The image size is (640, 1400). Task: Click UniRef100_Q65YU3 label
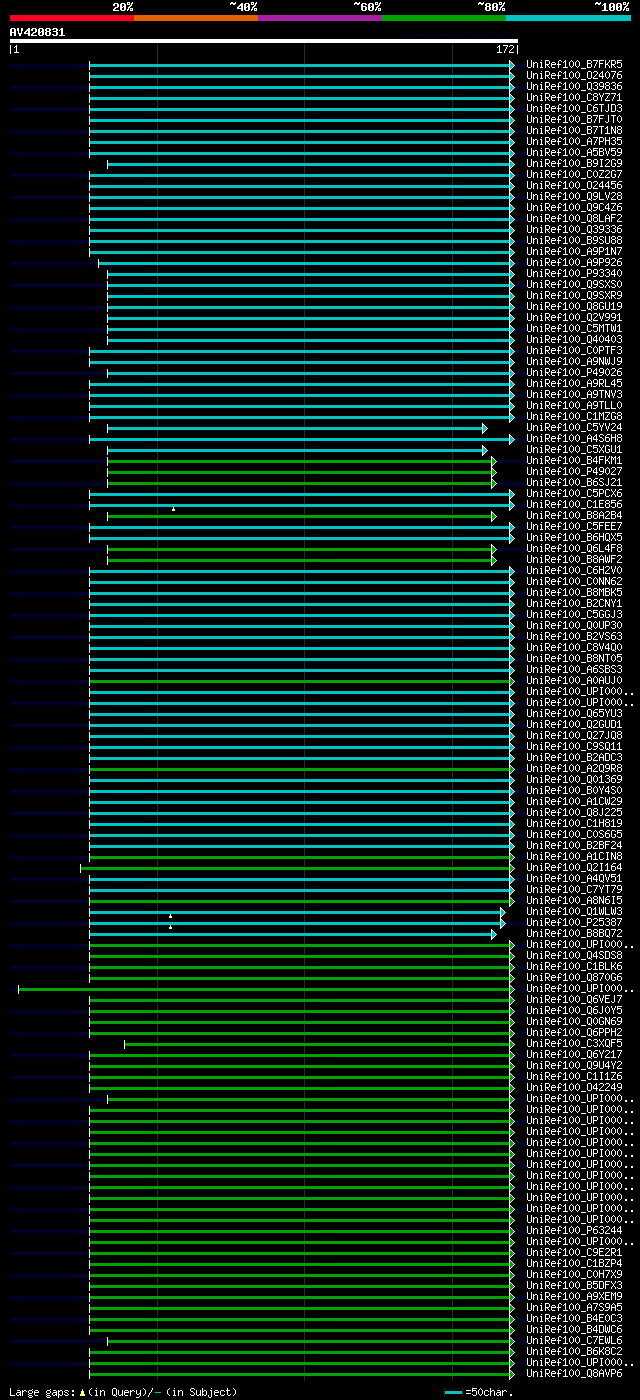pyautogui.click(x=574, y=713)
